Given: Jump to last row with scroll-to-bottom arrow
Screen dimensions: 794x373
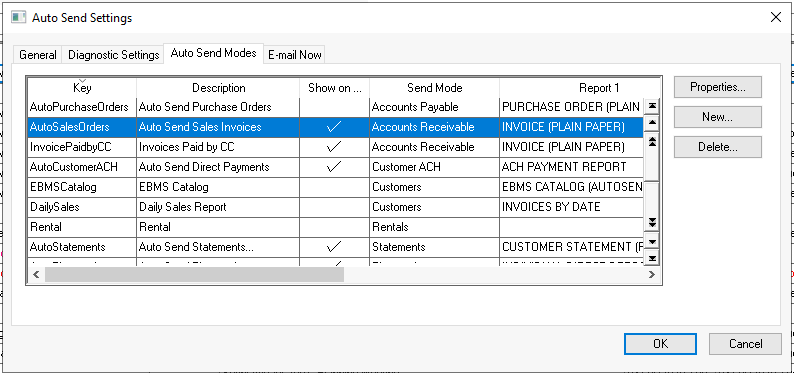Looking at the screenshot, I should pos(652,258).
